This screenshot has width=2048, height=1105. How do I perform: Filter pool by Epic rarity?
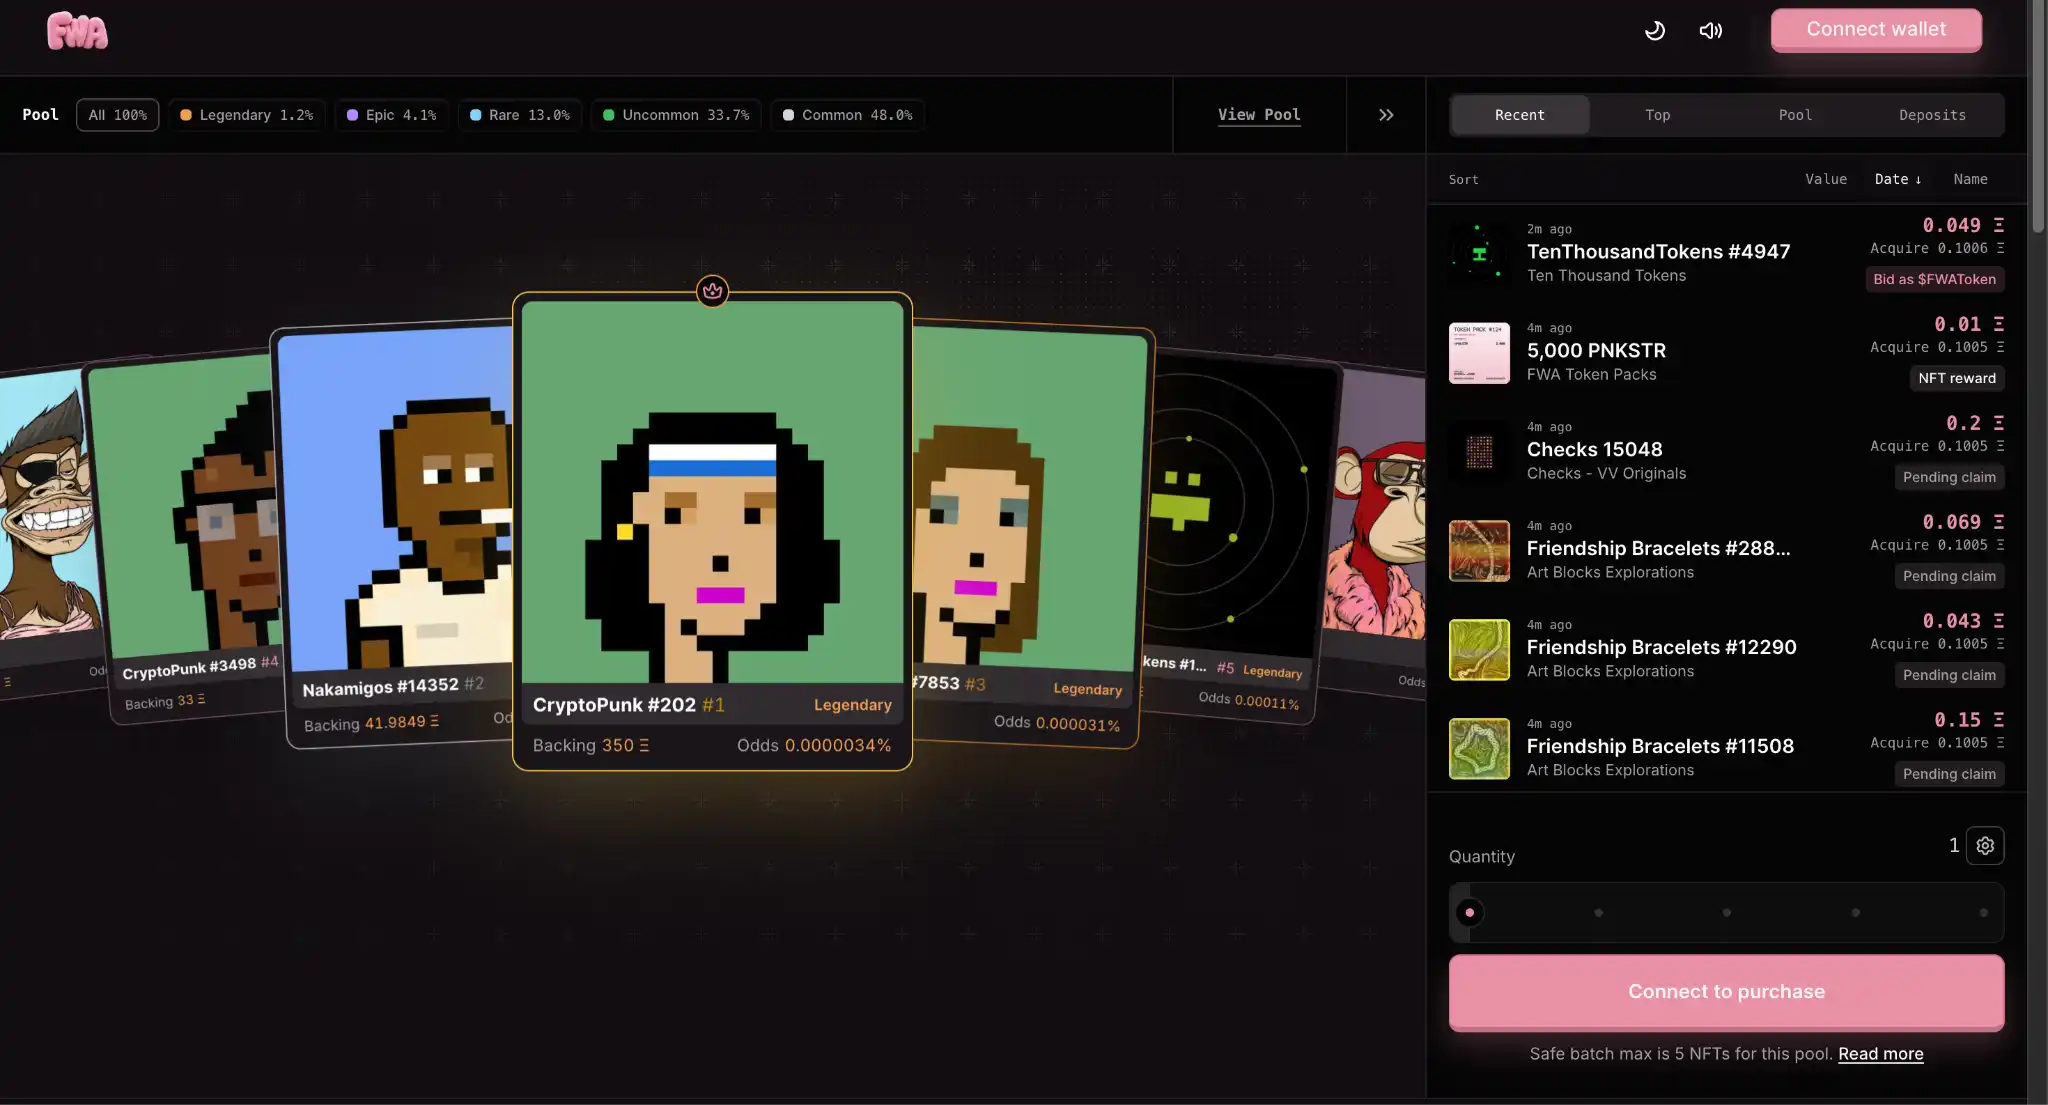coord(391,115)
